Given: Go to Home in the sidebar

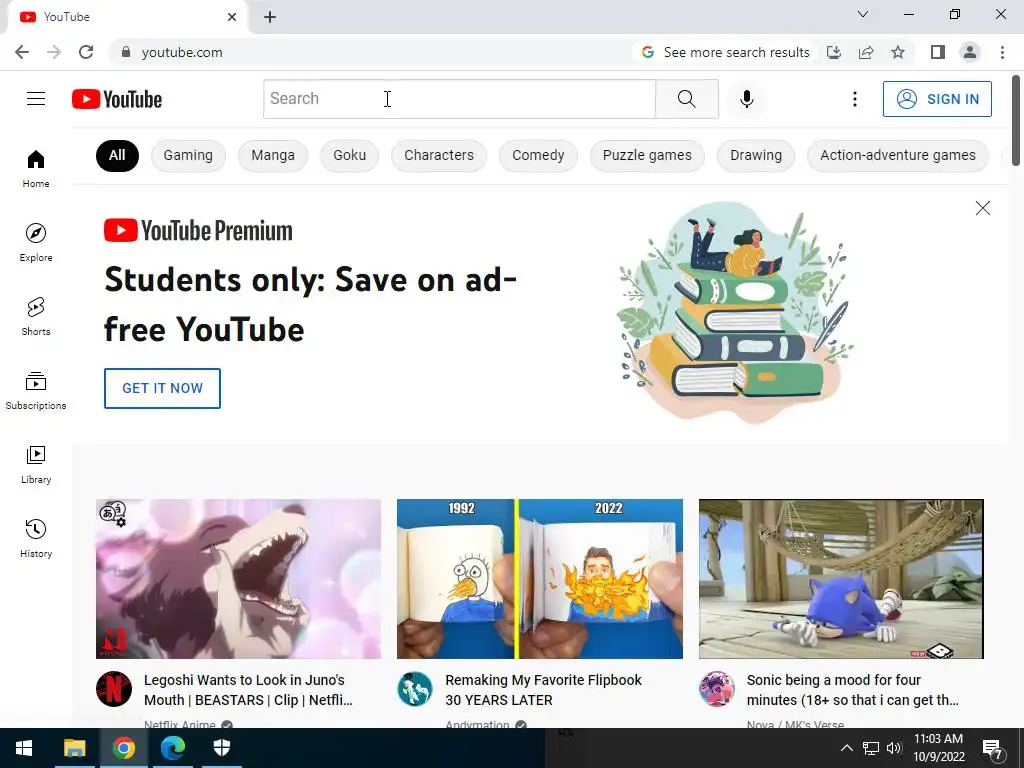Looking at the screenshot, I should (36, 168).
